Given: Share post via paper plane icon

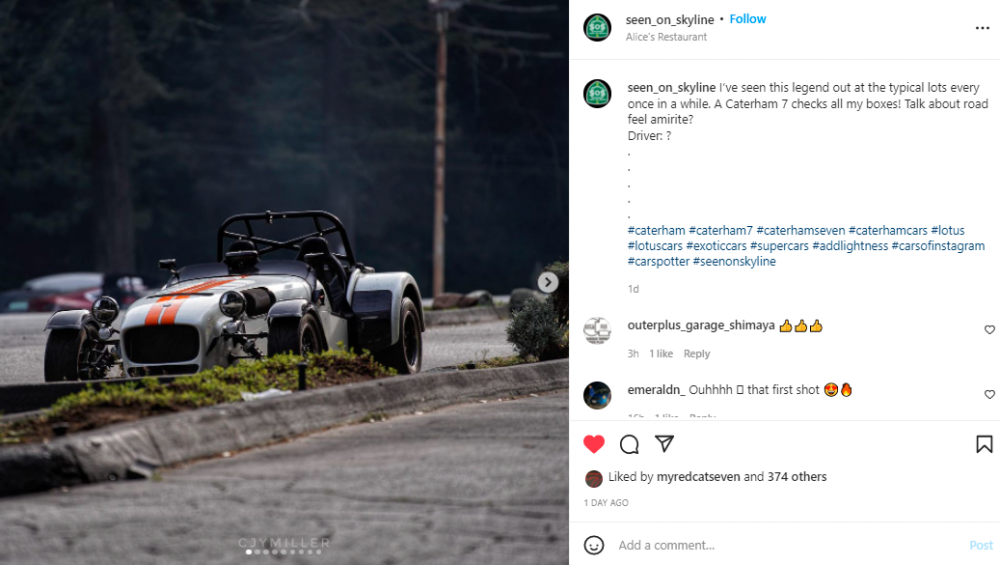Looking at the screenshot, I should [x=664, y=443].
